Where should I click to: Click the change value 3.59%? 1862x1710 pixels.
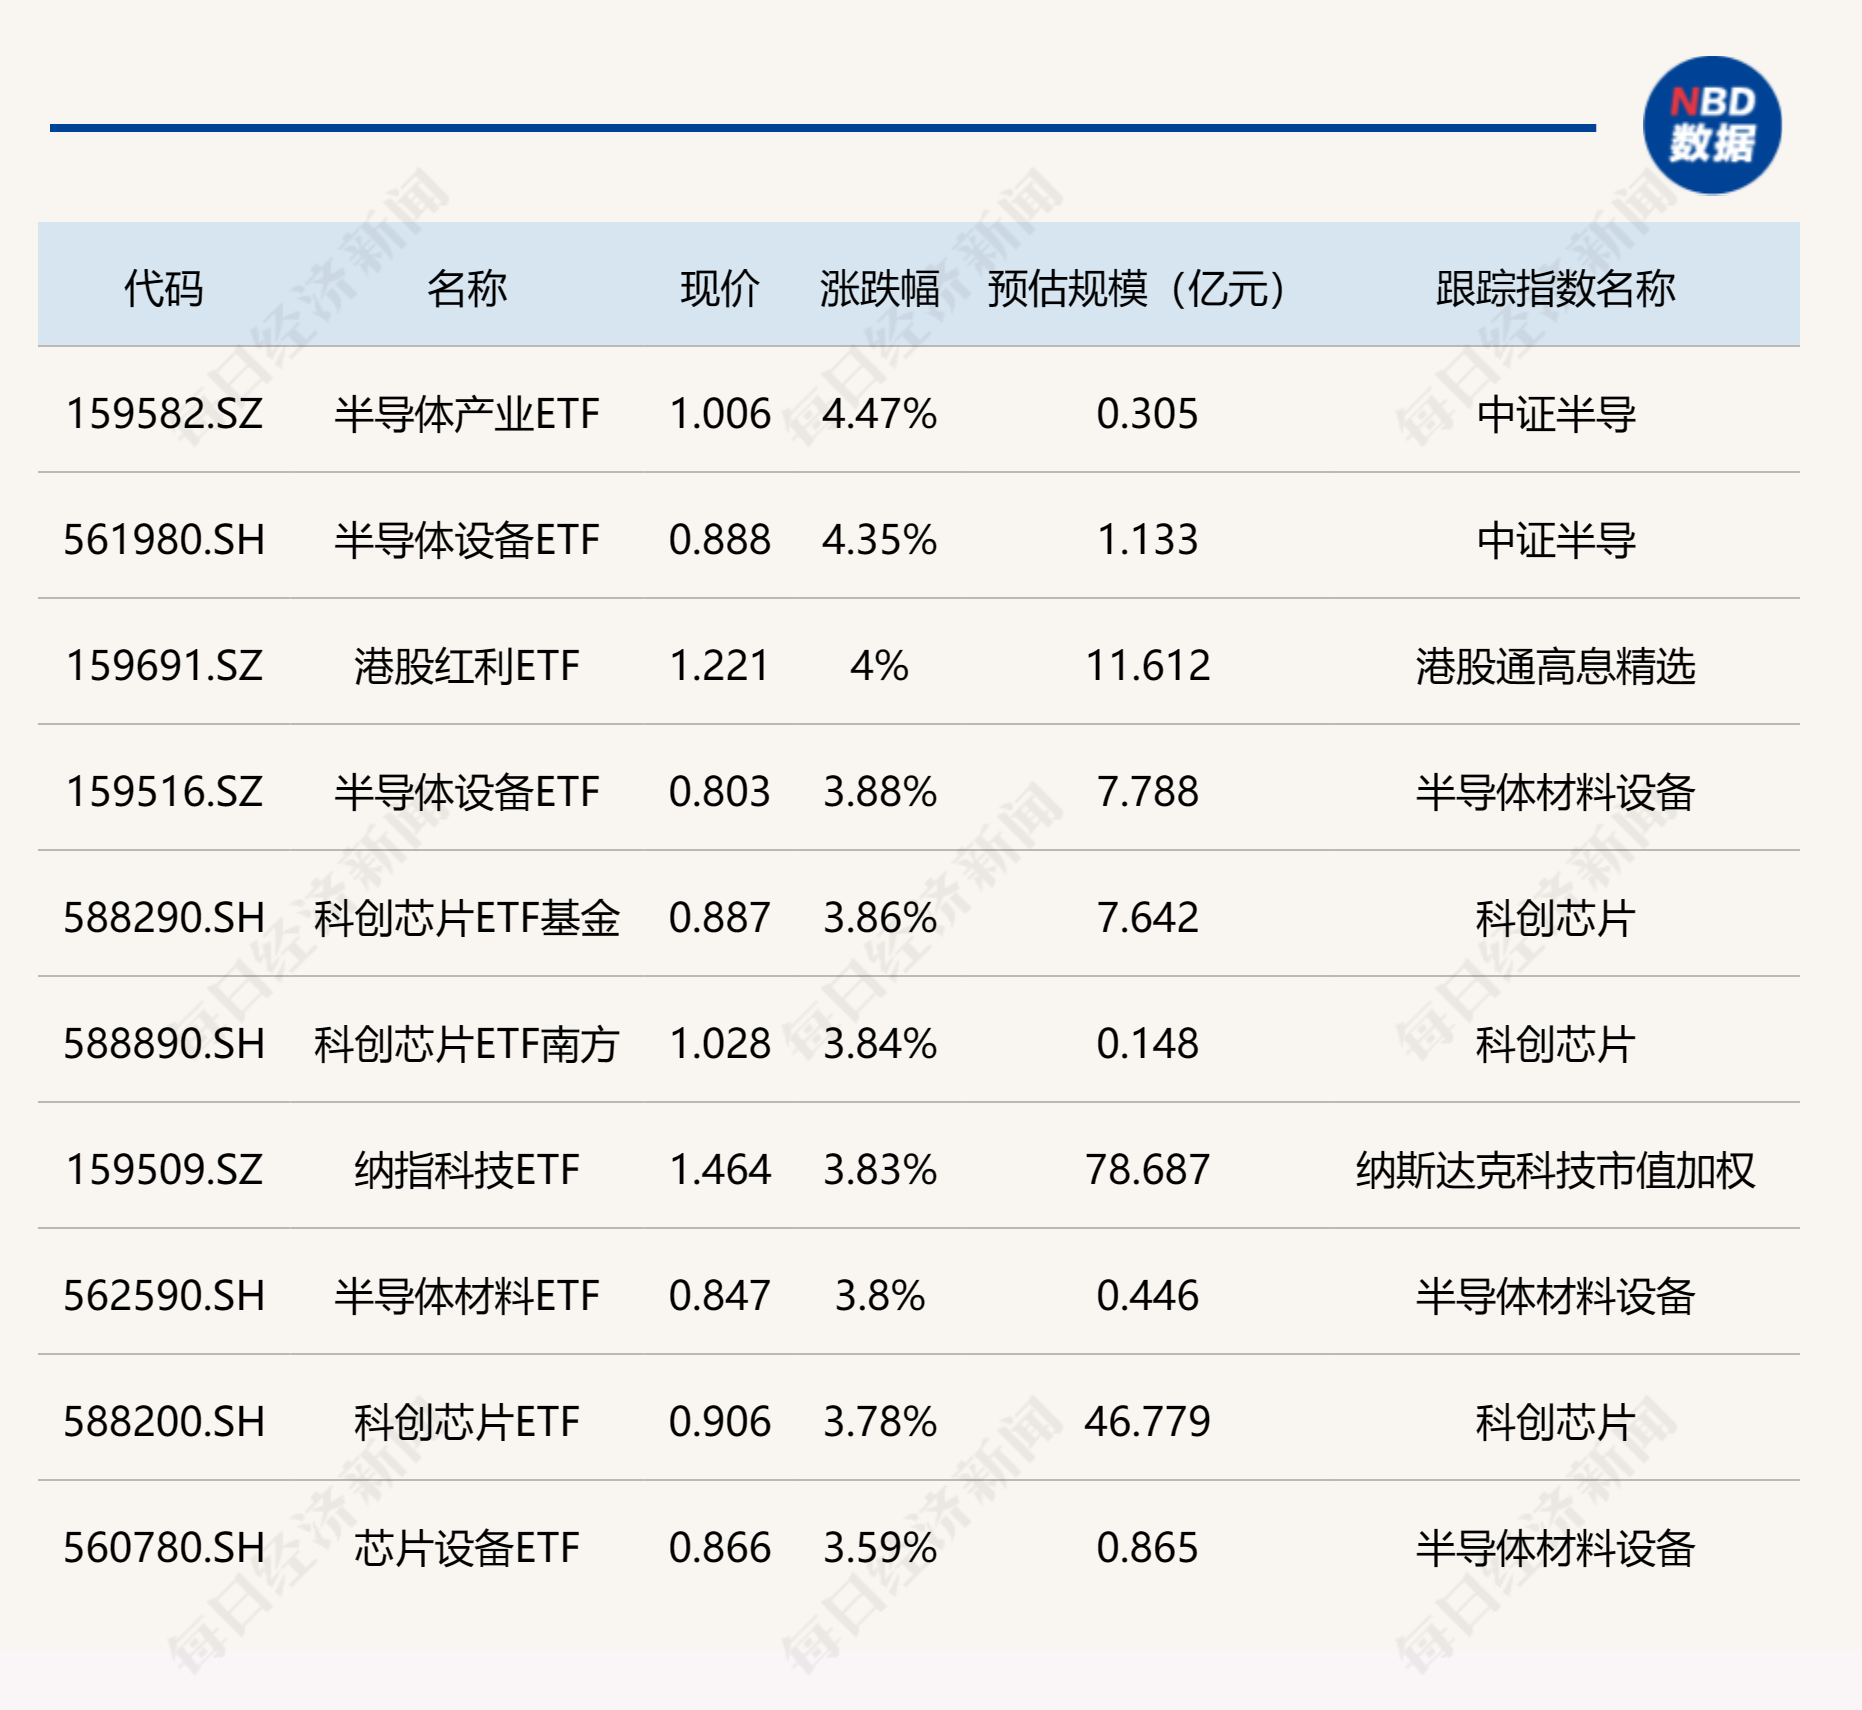[880, 1548]
